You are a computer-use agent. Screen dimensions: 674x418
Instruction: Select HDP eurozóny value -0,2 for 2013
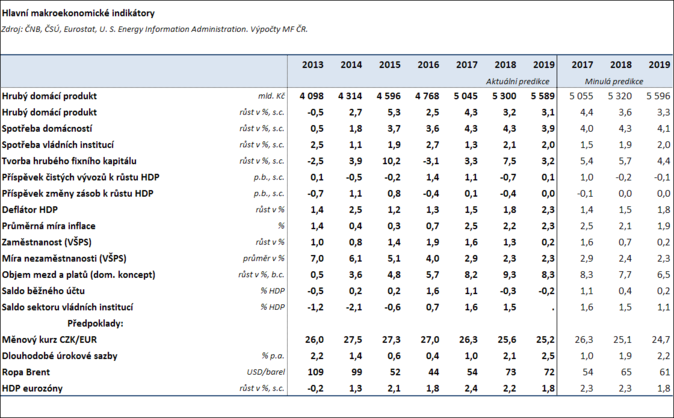coord(316,388)
